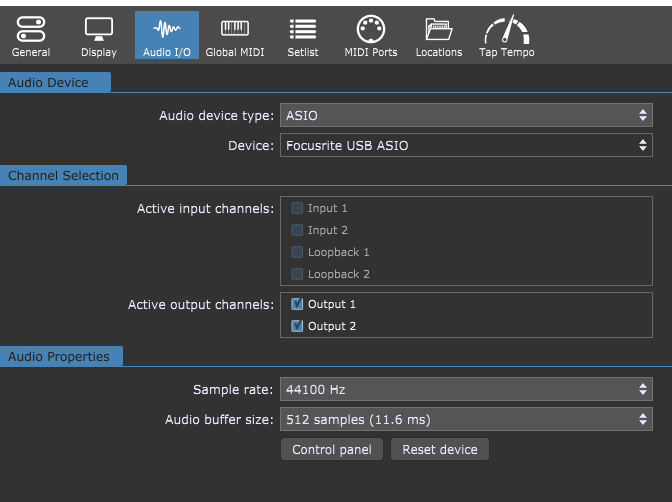
Task: Select the Display monitor icon
Action: (x=98, y=30)
